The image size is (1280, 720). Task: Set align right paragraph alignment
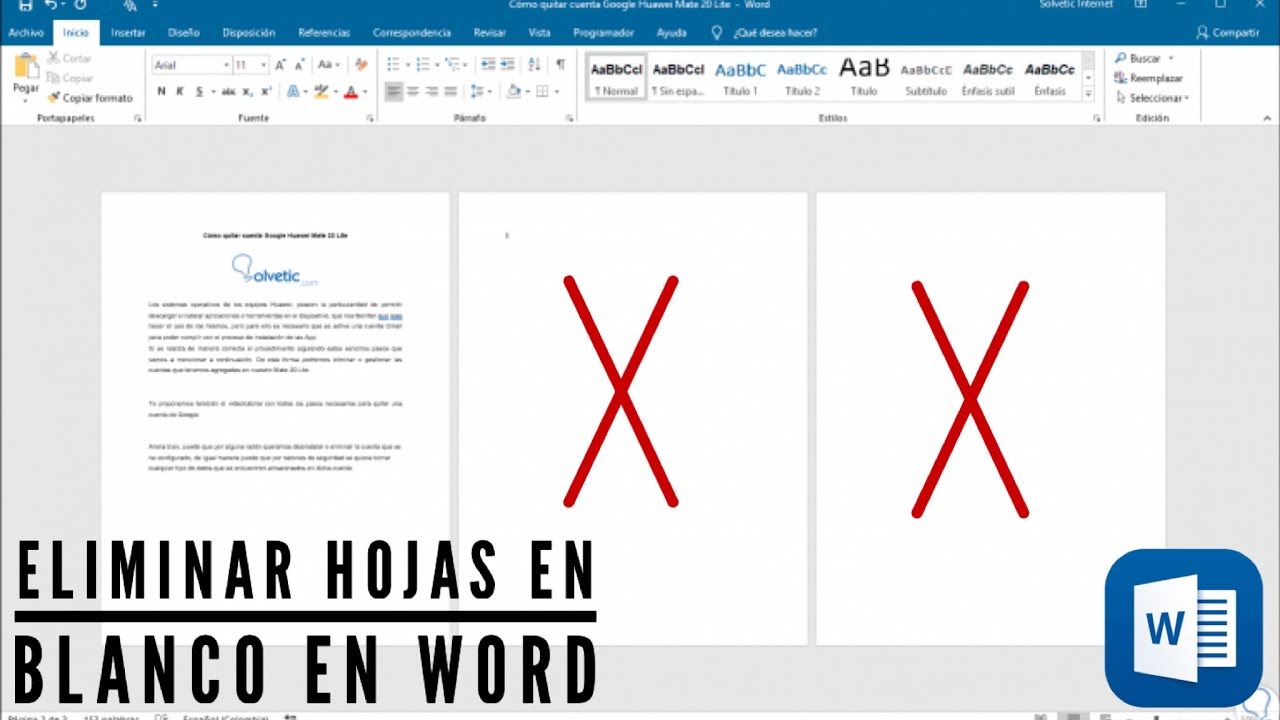[432, 91]
